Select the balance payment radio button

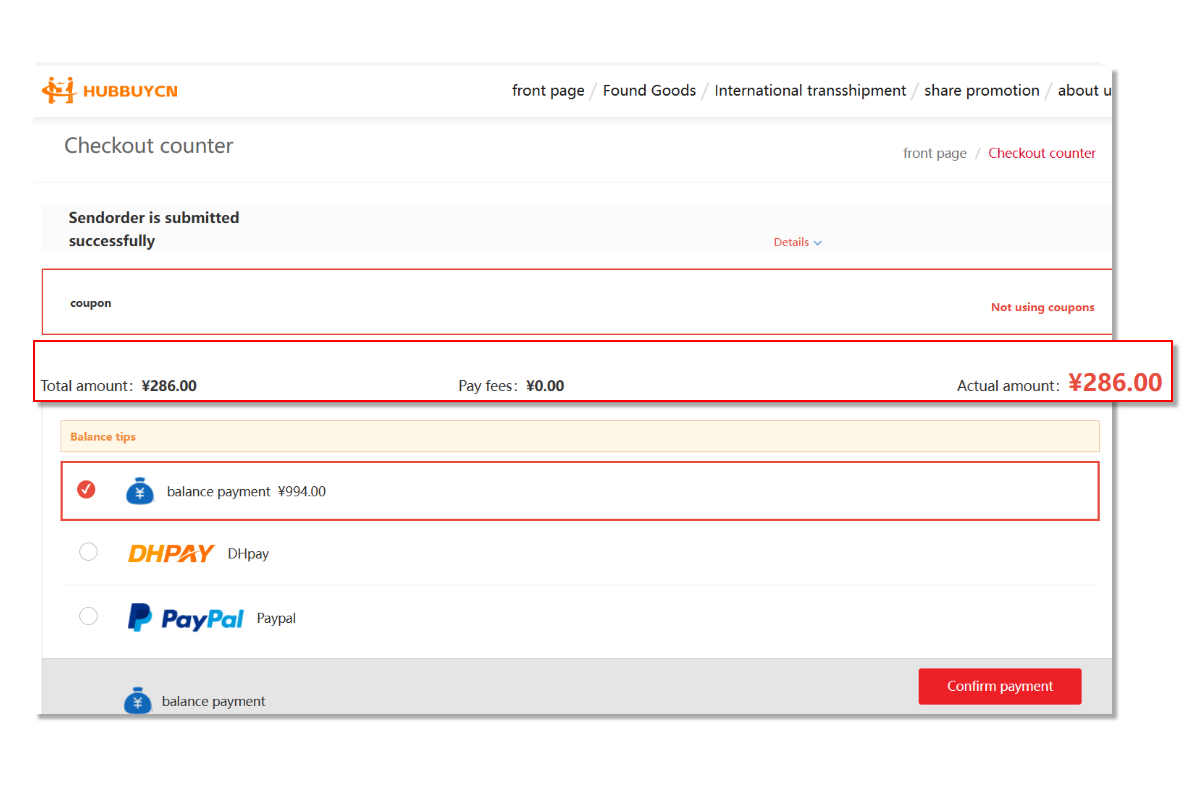87,489
